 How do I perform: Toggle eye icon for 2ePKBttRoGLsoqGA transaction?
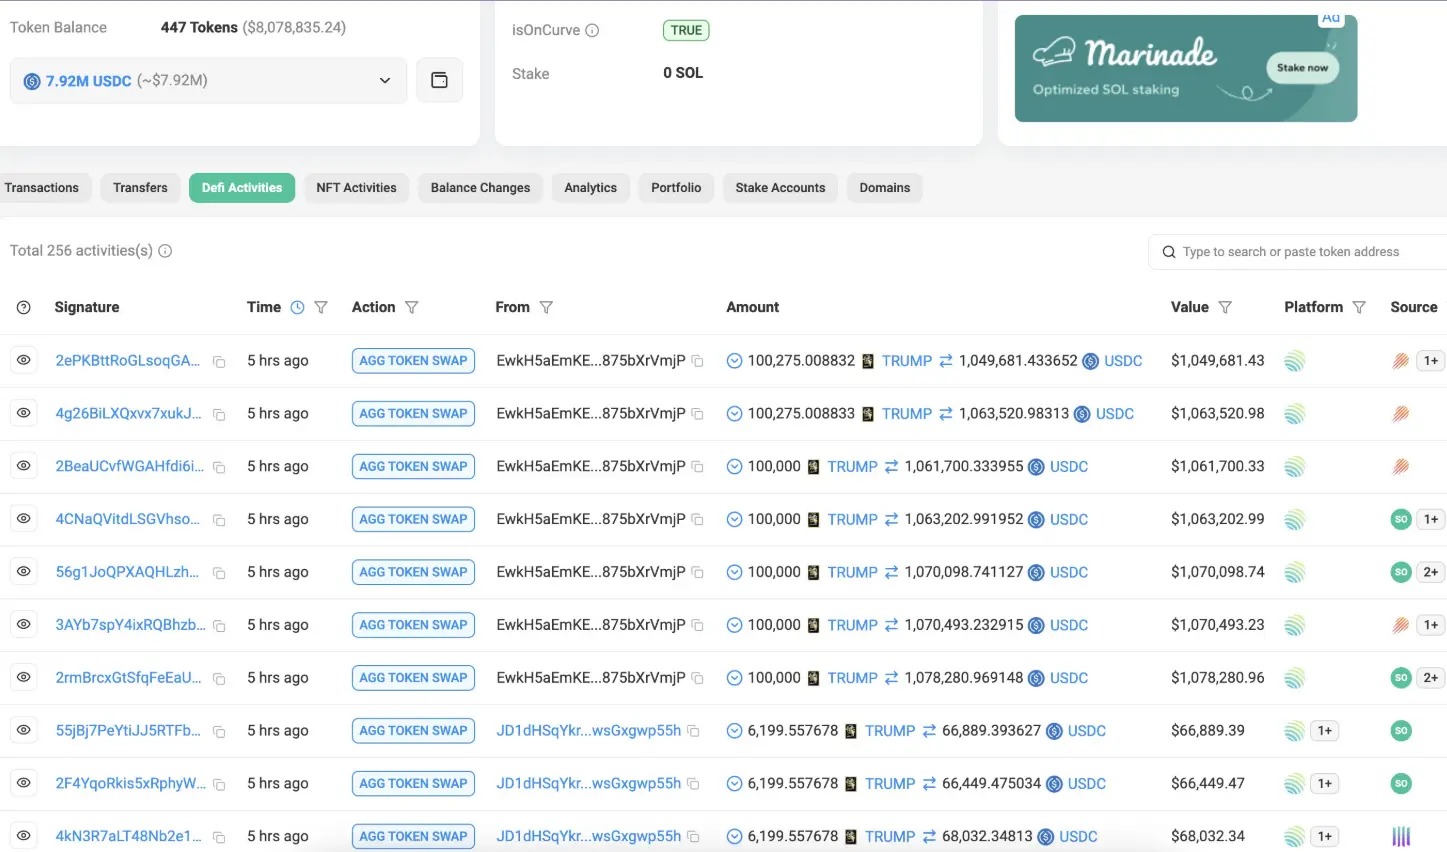pyautogui.click(x=24, y=360)
